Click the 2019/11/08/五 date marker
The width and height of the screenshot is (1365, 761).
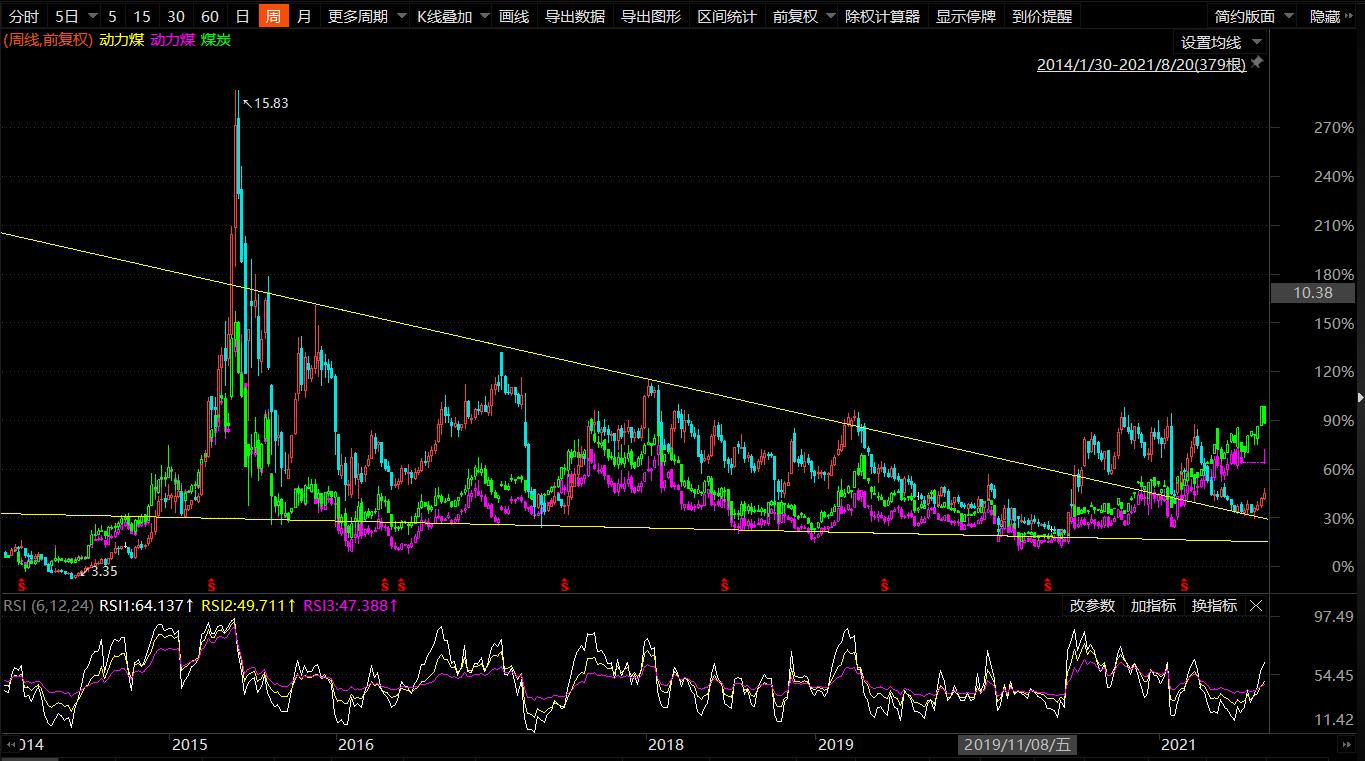tap(1019, 745)
